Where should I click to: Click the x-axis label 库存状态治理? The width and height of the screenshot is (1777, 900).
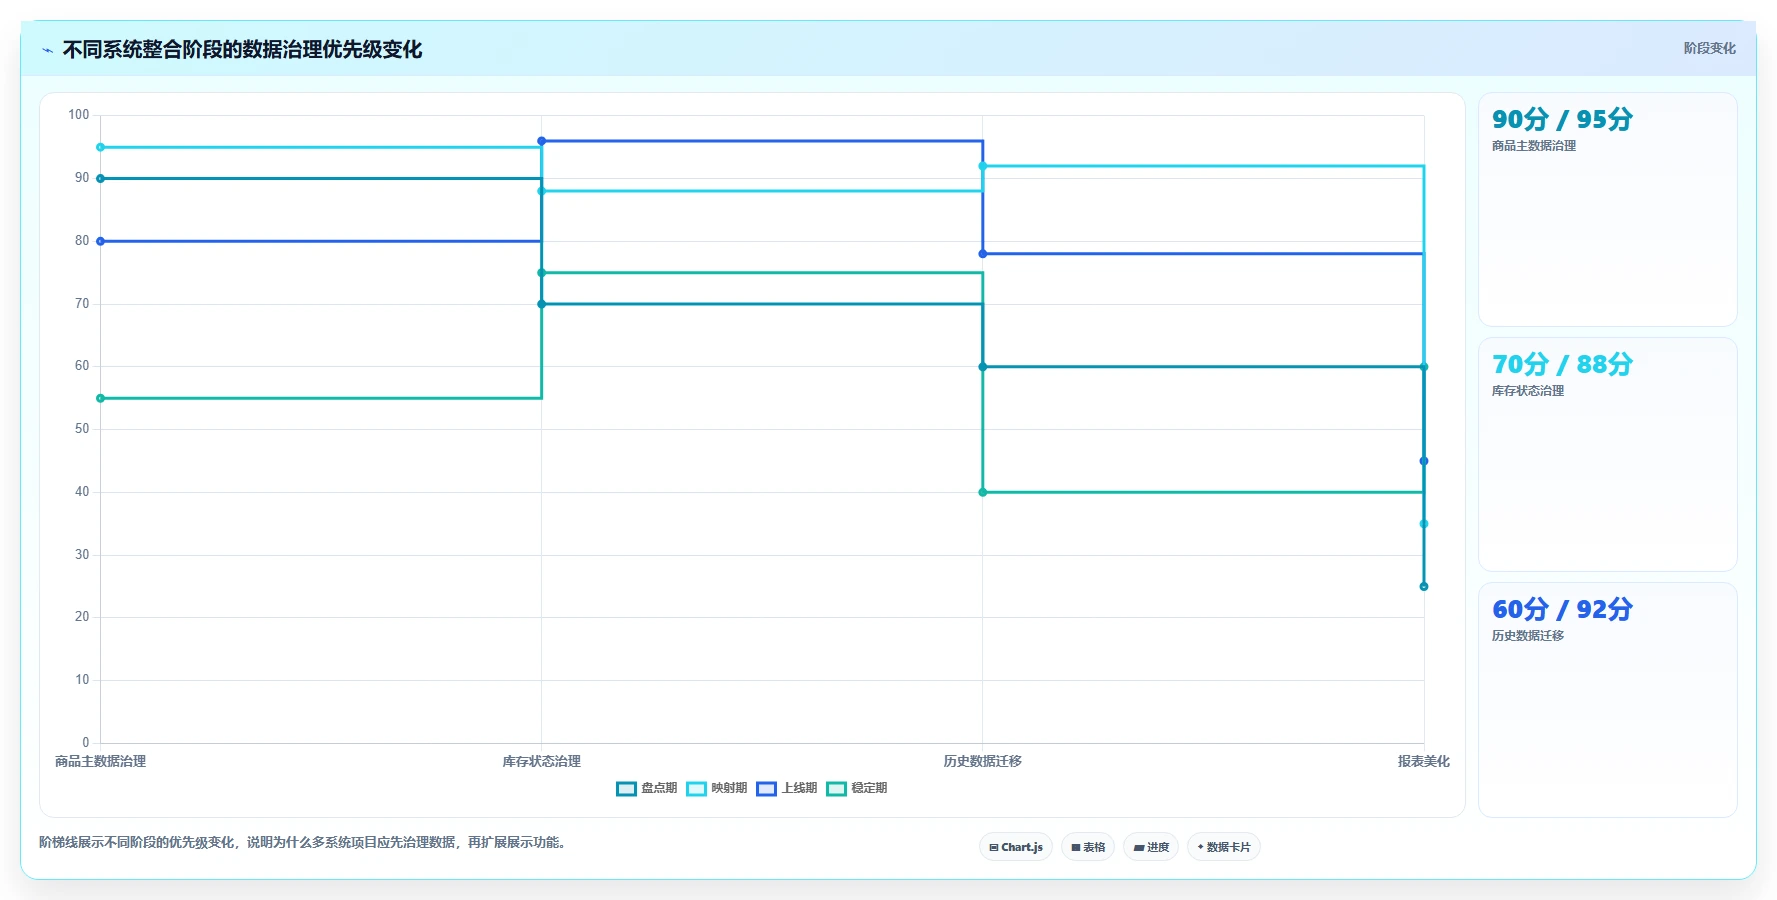pyautogui.click(x=541, y=762)
